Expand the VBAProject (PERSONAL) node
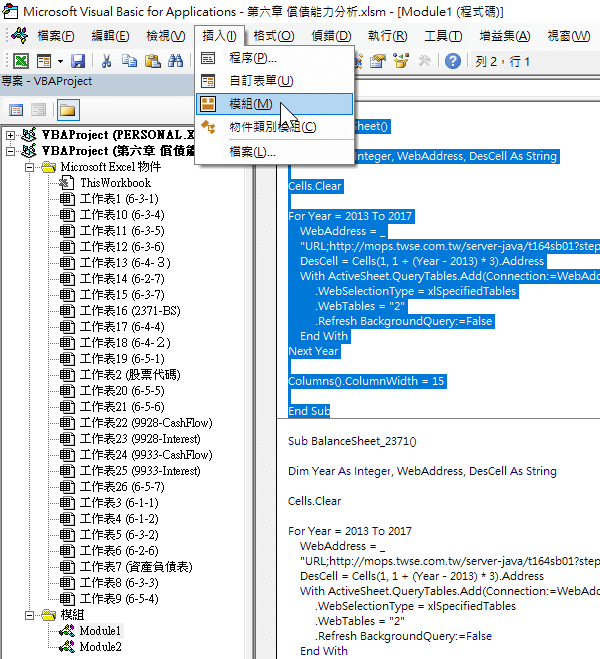 (10, 135)
